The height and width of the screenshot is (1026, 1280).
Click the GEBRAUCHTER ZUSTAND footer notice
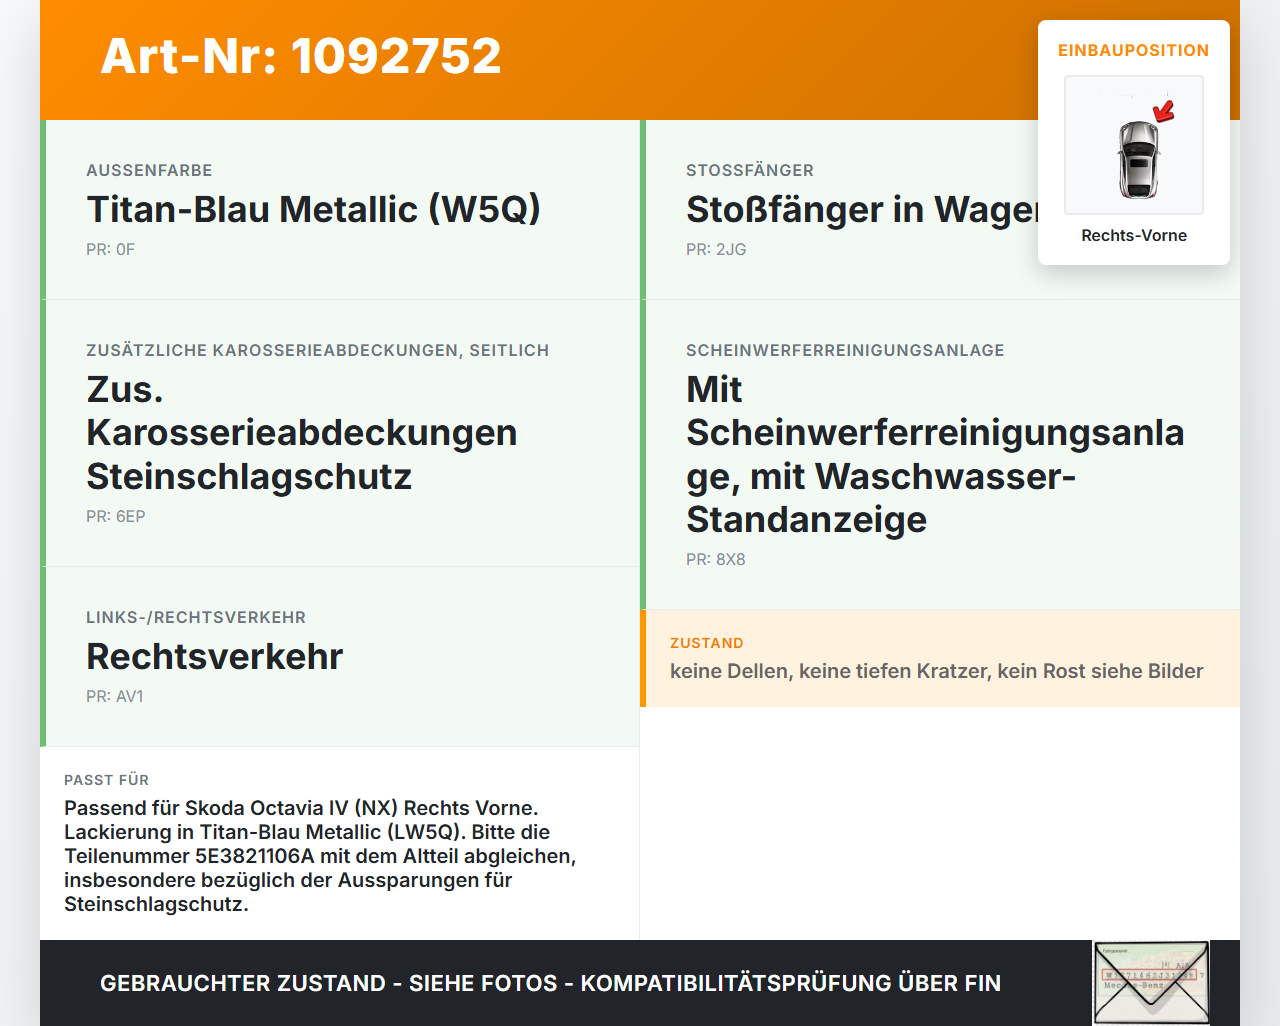[550, 983]
